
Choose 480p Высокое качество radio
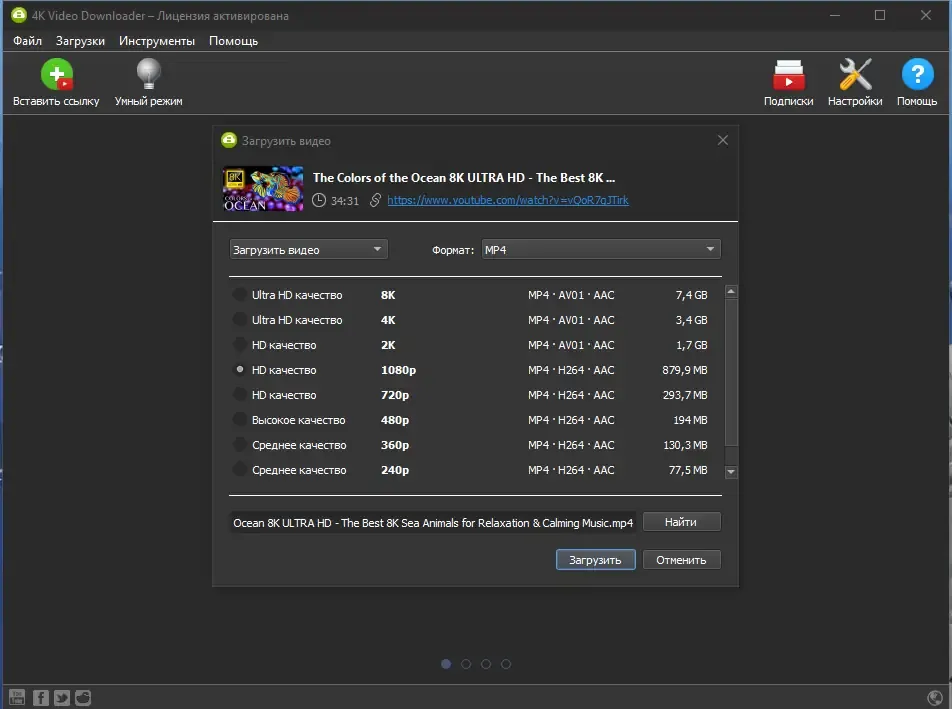coord(240,420)
